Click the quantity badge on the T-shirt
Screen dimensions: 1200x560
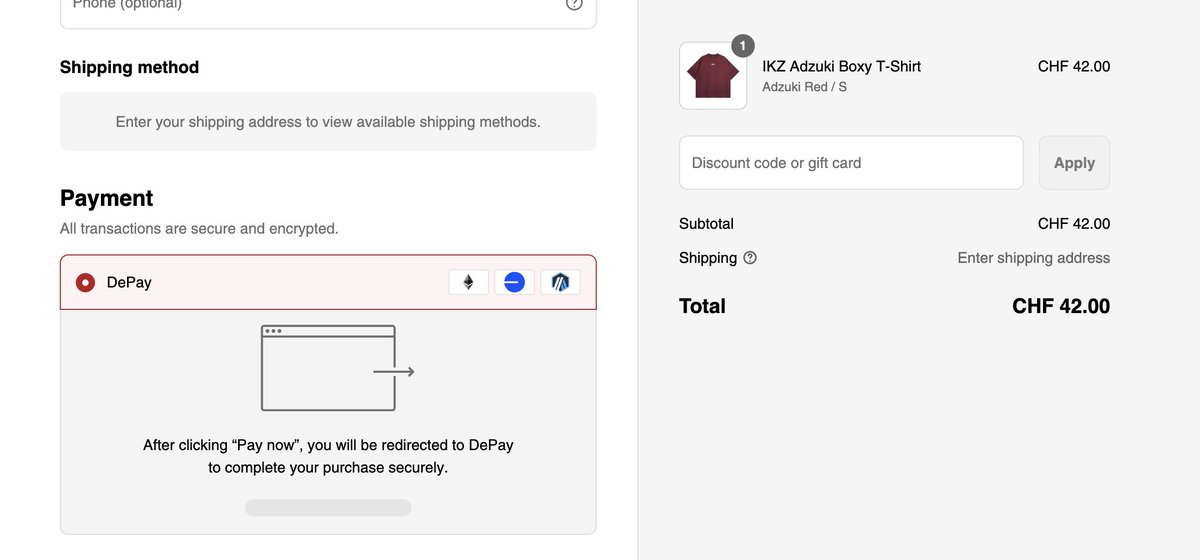(x=743, y=46)
